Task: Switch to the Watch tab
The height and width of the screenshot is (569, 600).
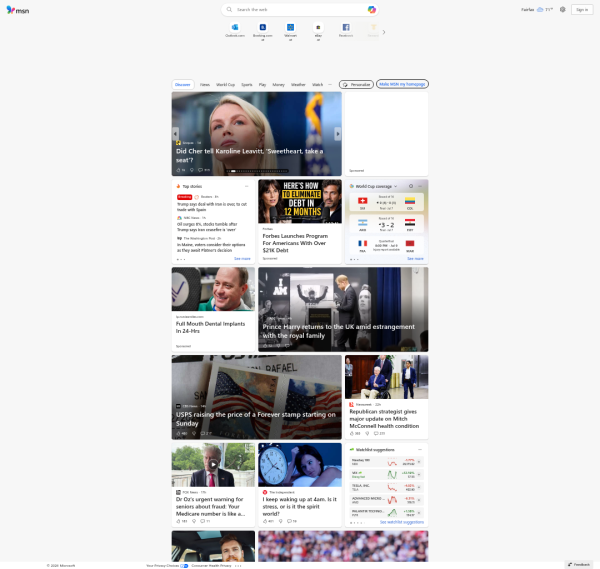Action: 317,85
